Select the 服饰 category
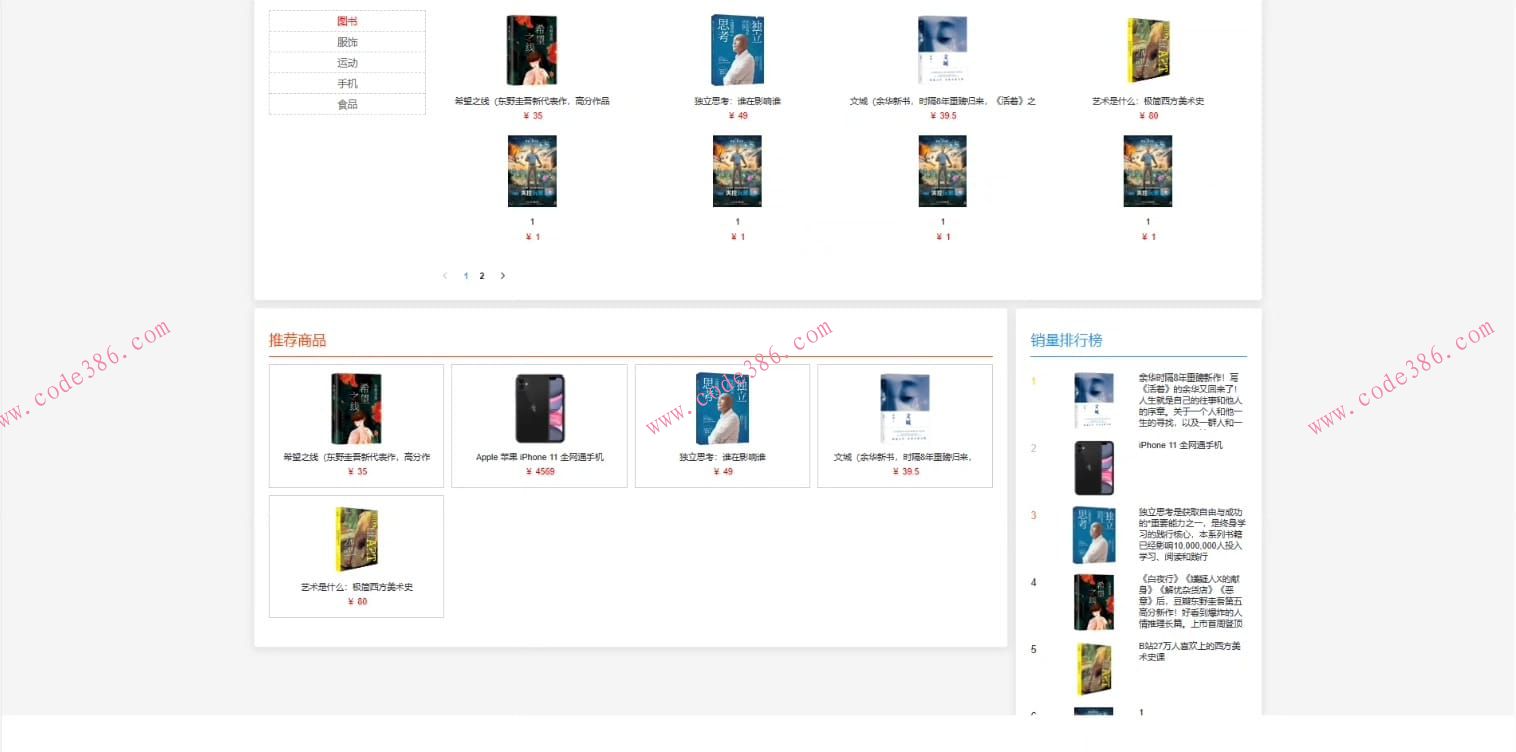Viewport: 1516px width, 752px height. coord(347,42)
